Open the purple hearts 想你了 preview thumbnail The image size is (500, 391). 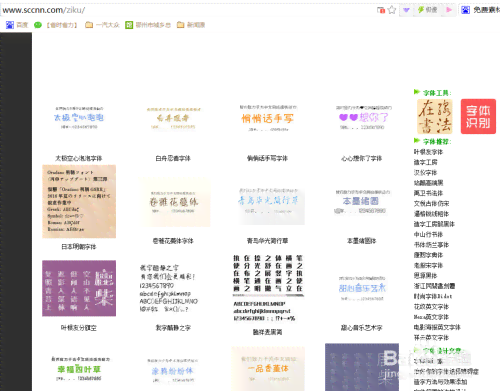coord(364,118)
